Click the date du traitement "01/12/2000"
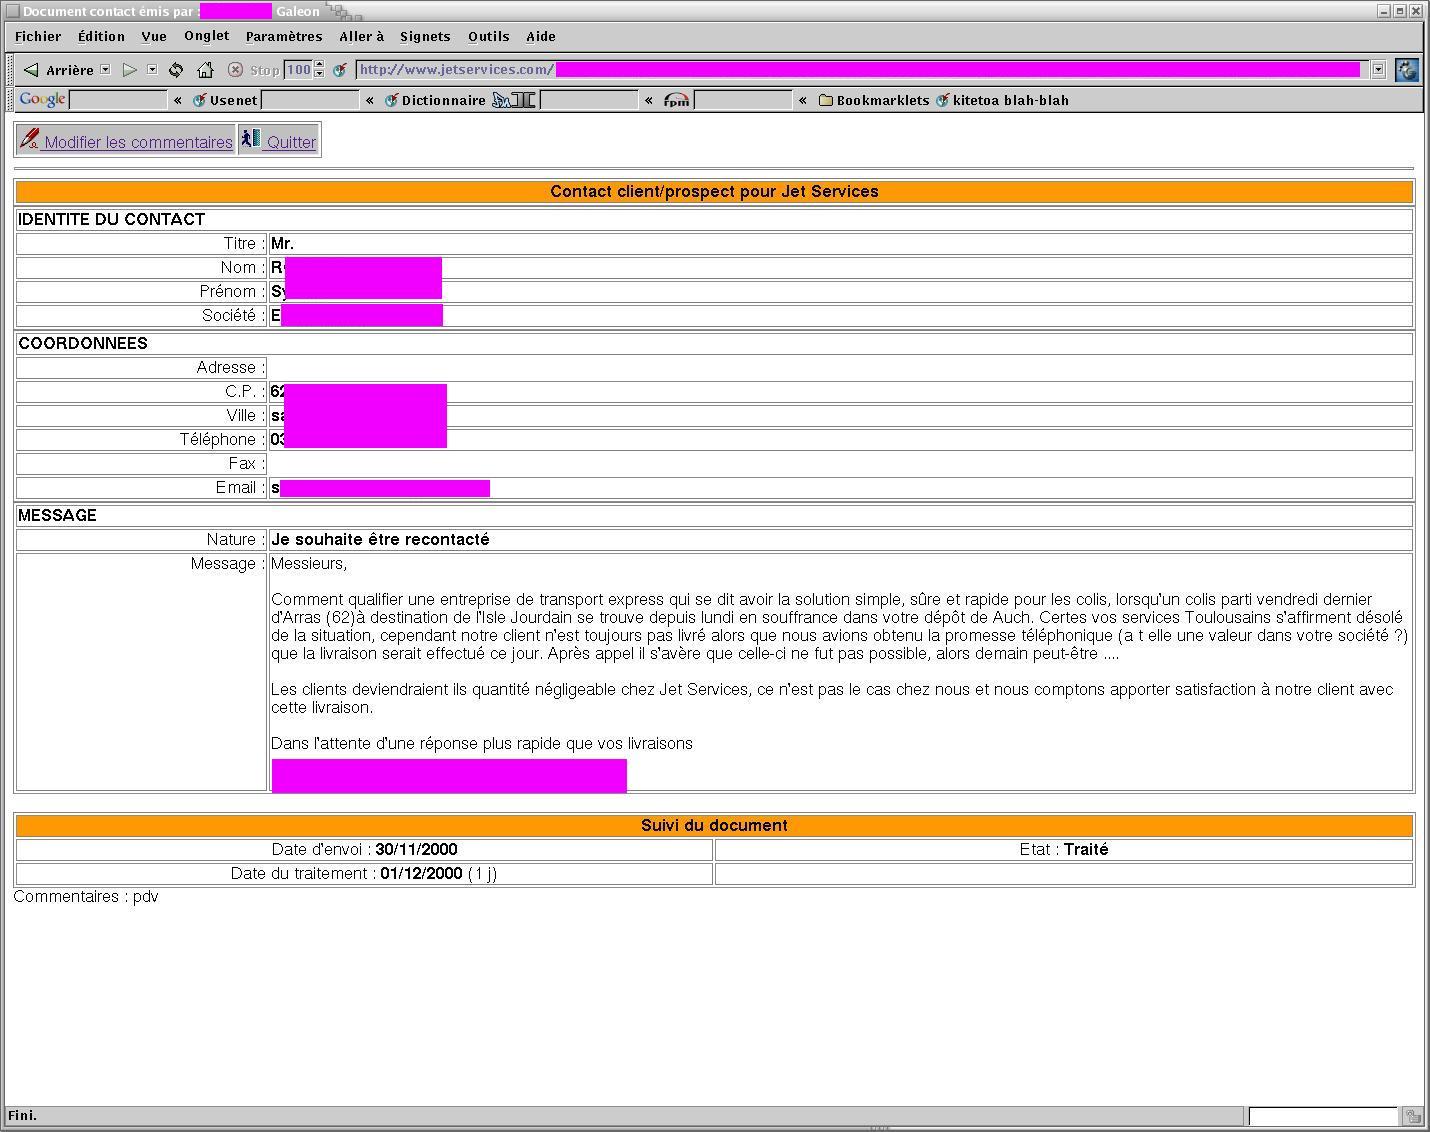 [x=421, y=874]
